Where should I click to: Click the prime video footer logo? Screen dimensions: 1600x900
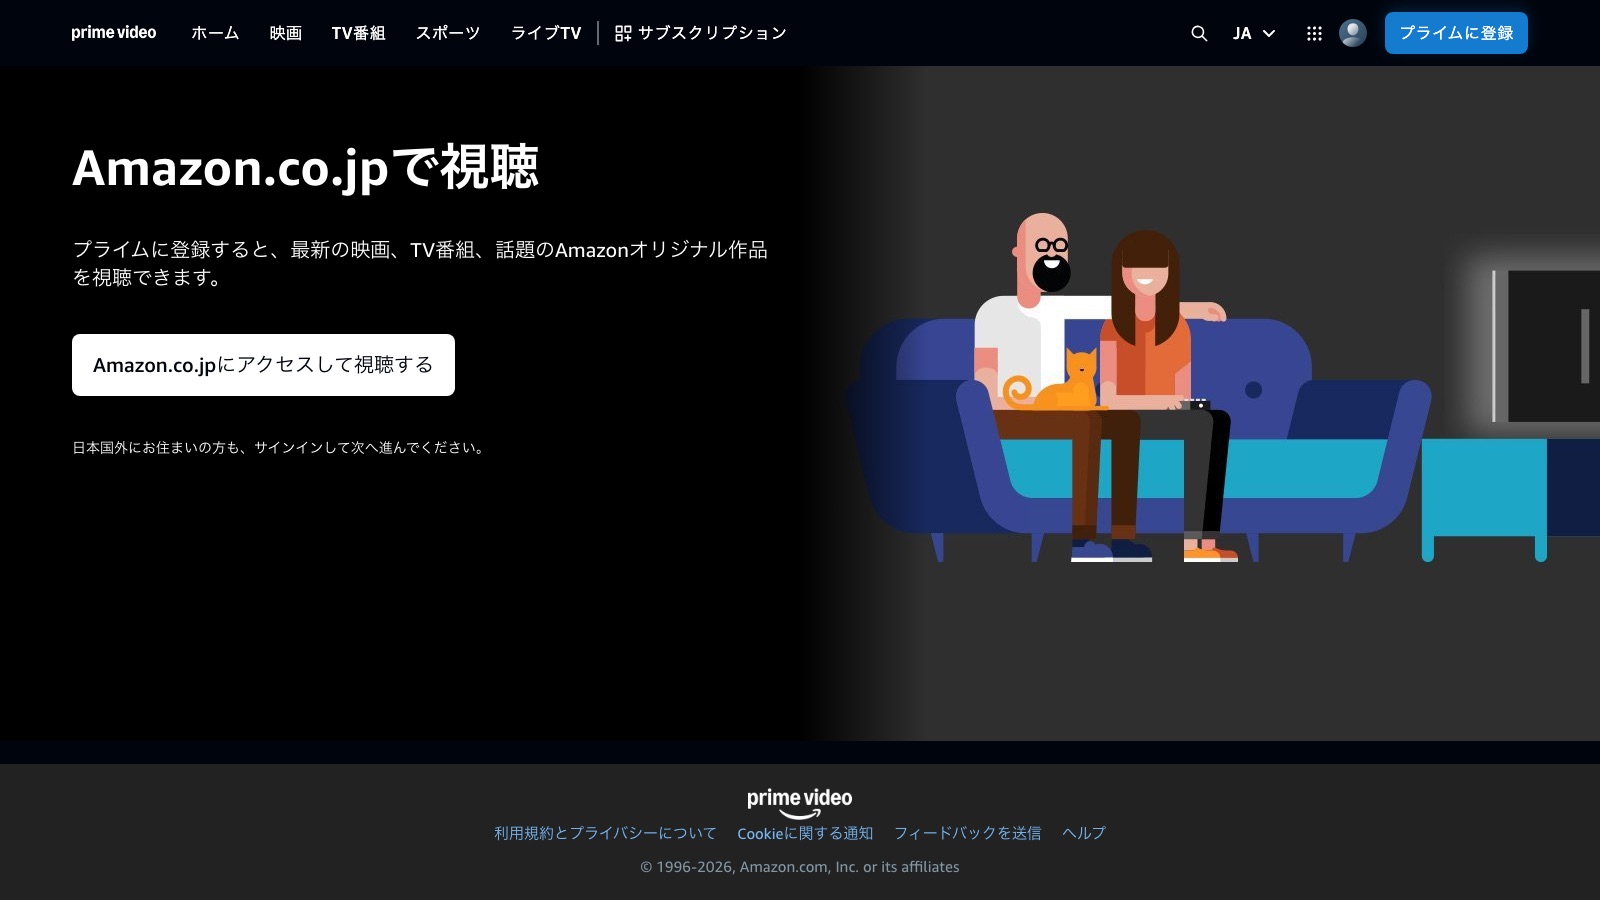tap(800, 803)
